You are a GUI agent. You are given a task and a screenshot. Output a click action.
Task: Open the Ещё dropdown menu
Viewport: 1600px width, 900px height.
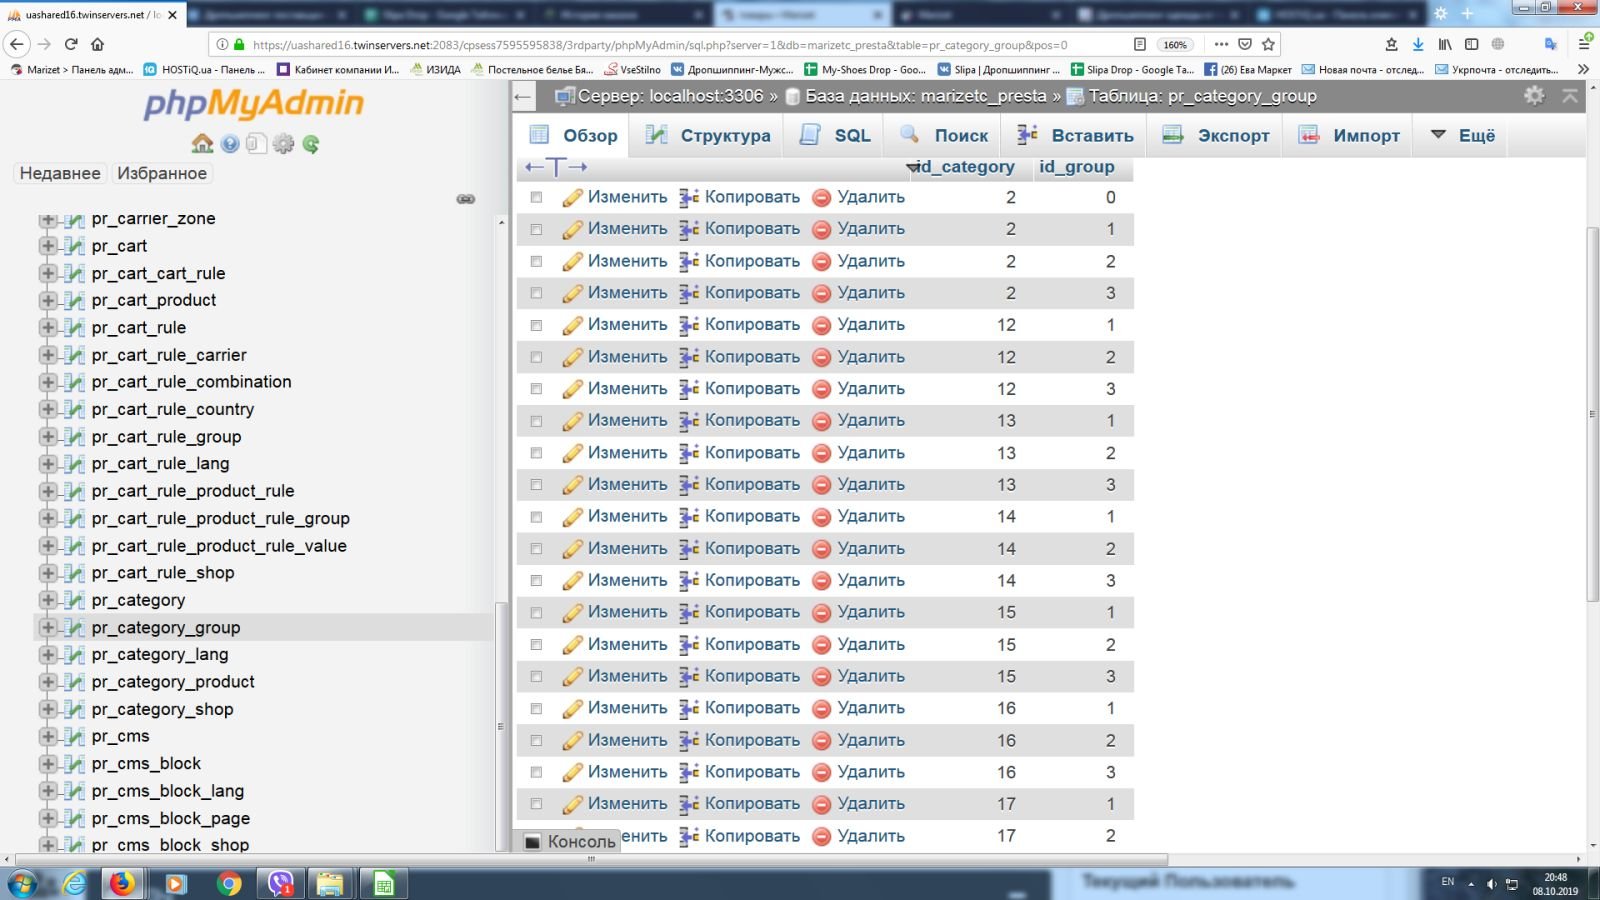click(1462, 136)
